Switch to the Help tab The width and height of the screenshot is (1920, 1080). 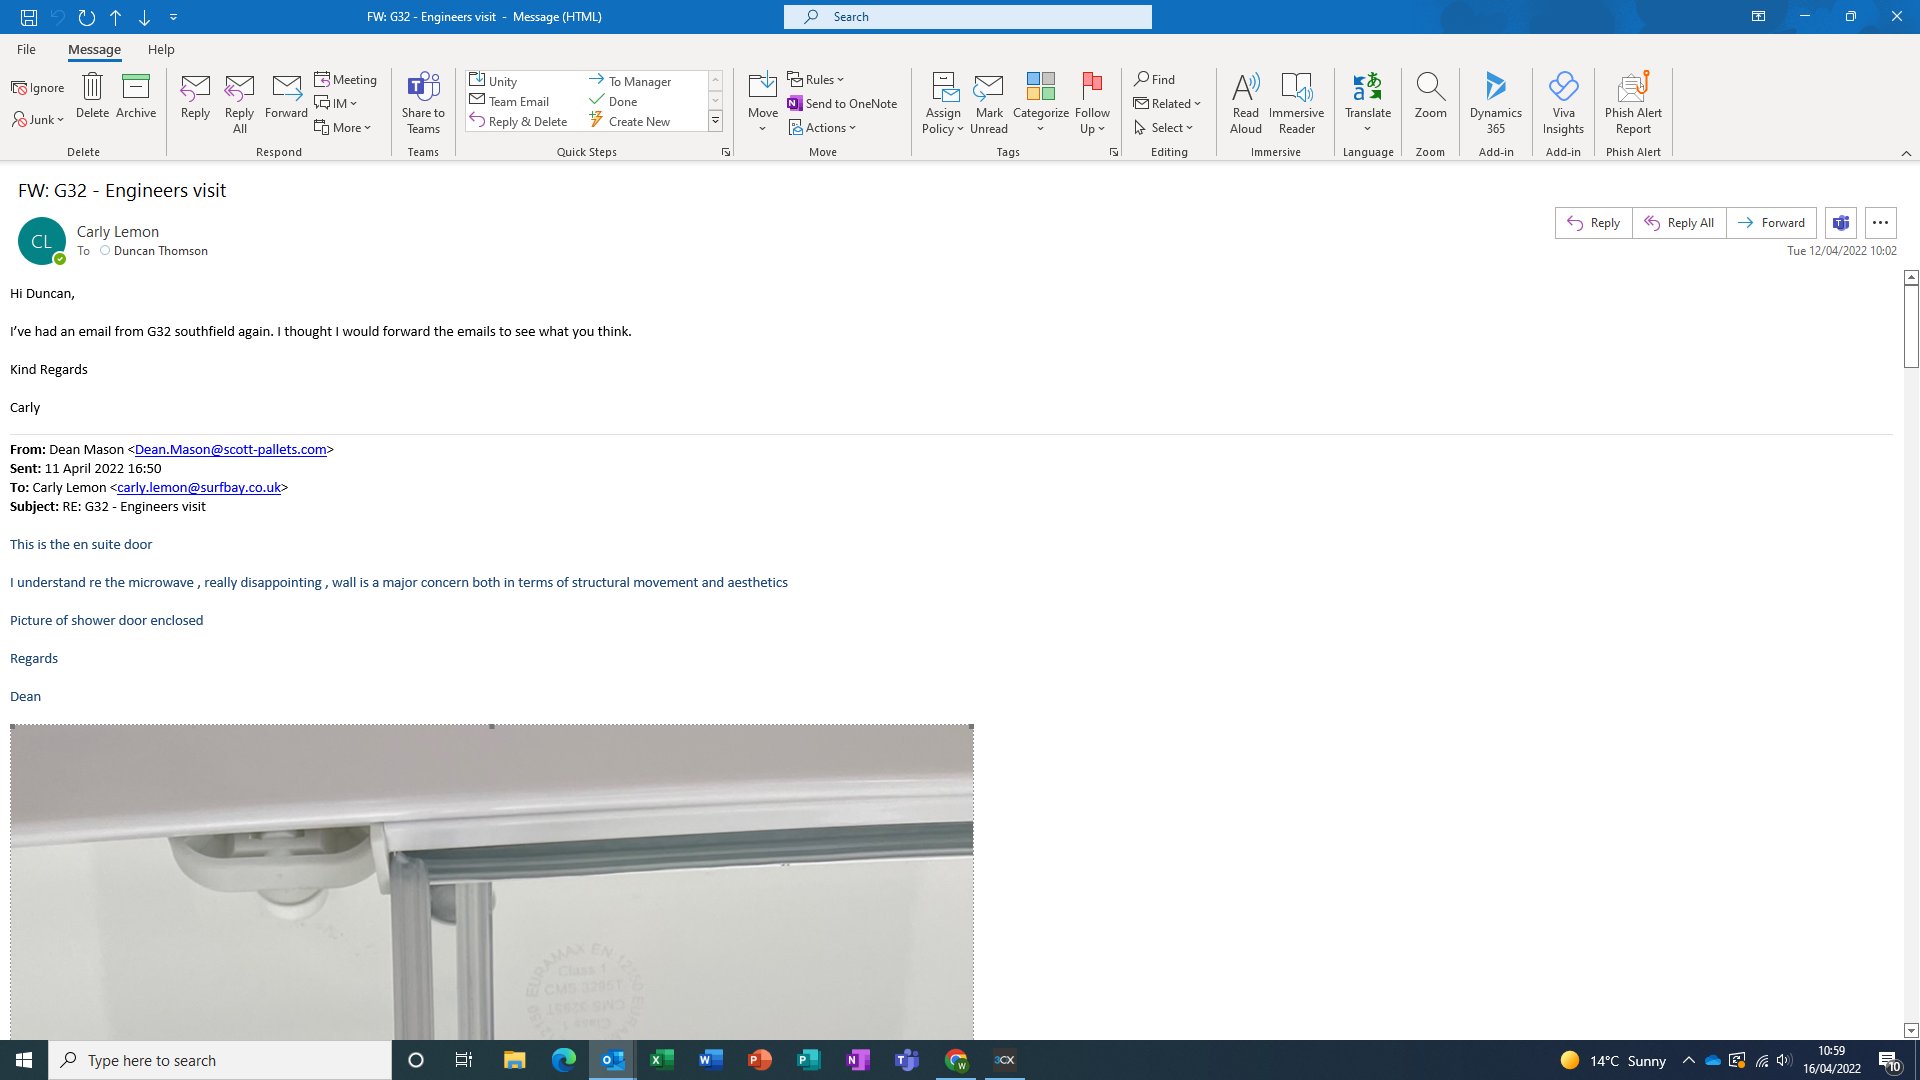160,49
